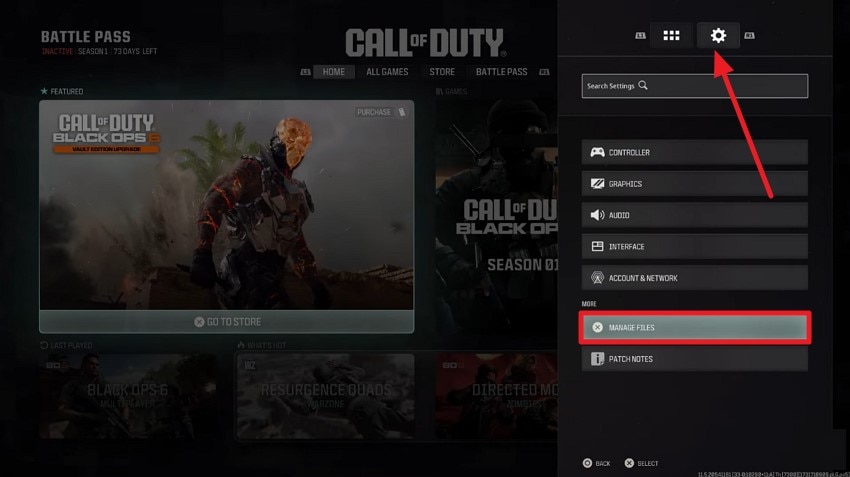The width and height of the screenshot is (850, 477).
Task: Click the purchase tag icon on featured card
Action: [402, 112]
